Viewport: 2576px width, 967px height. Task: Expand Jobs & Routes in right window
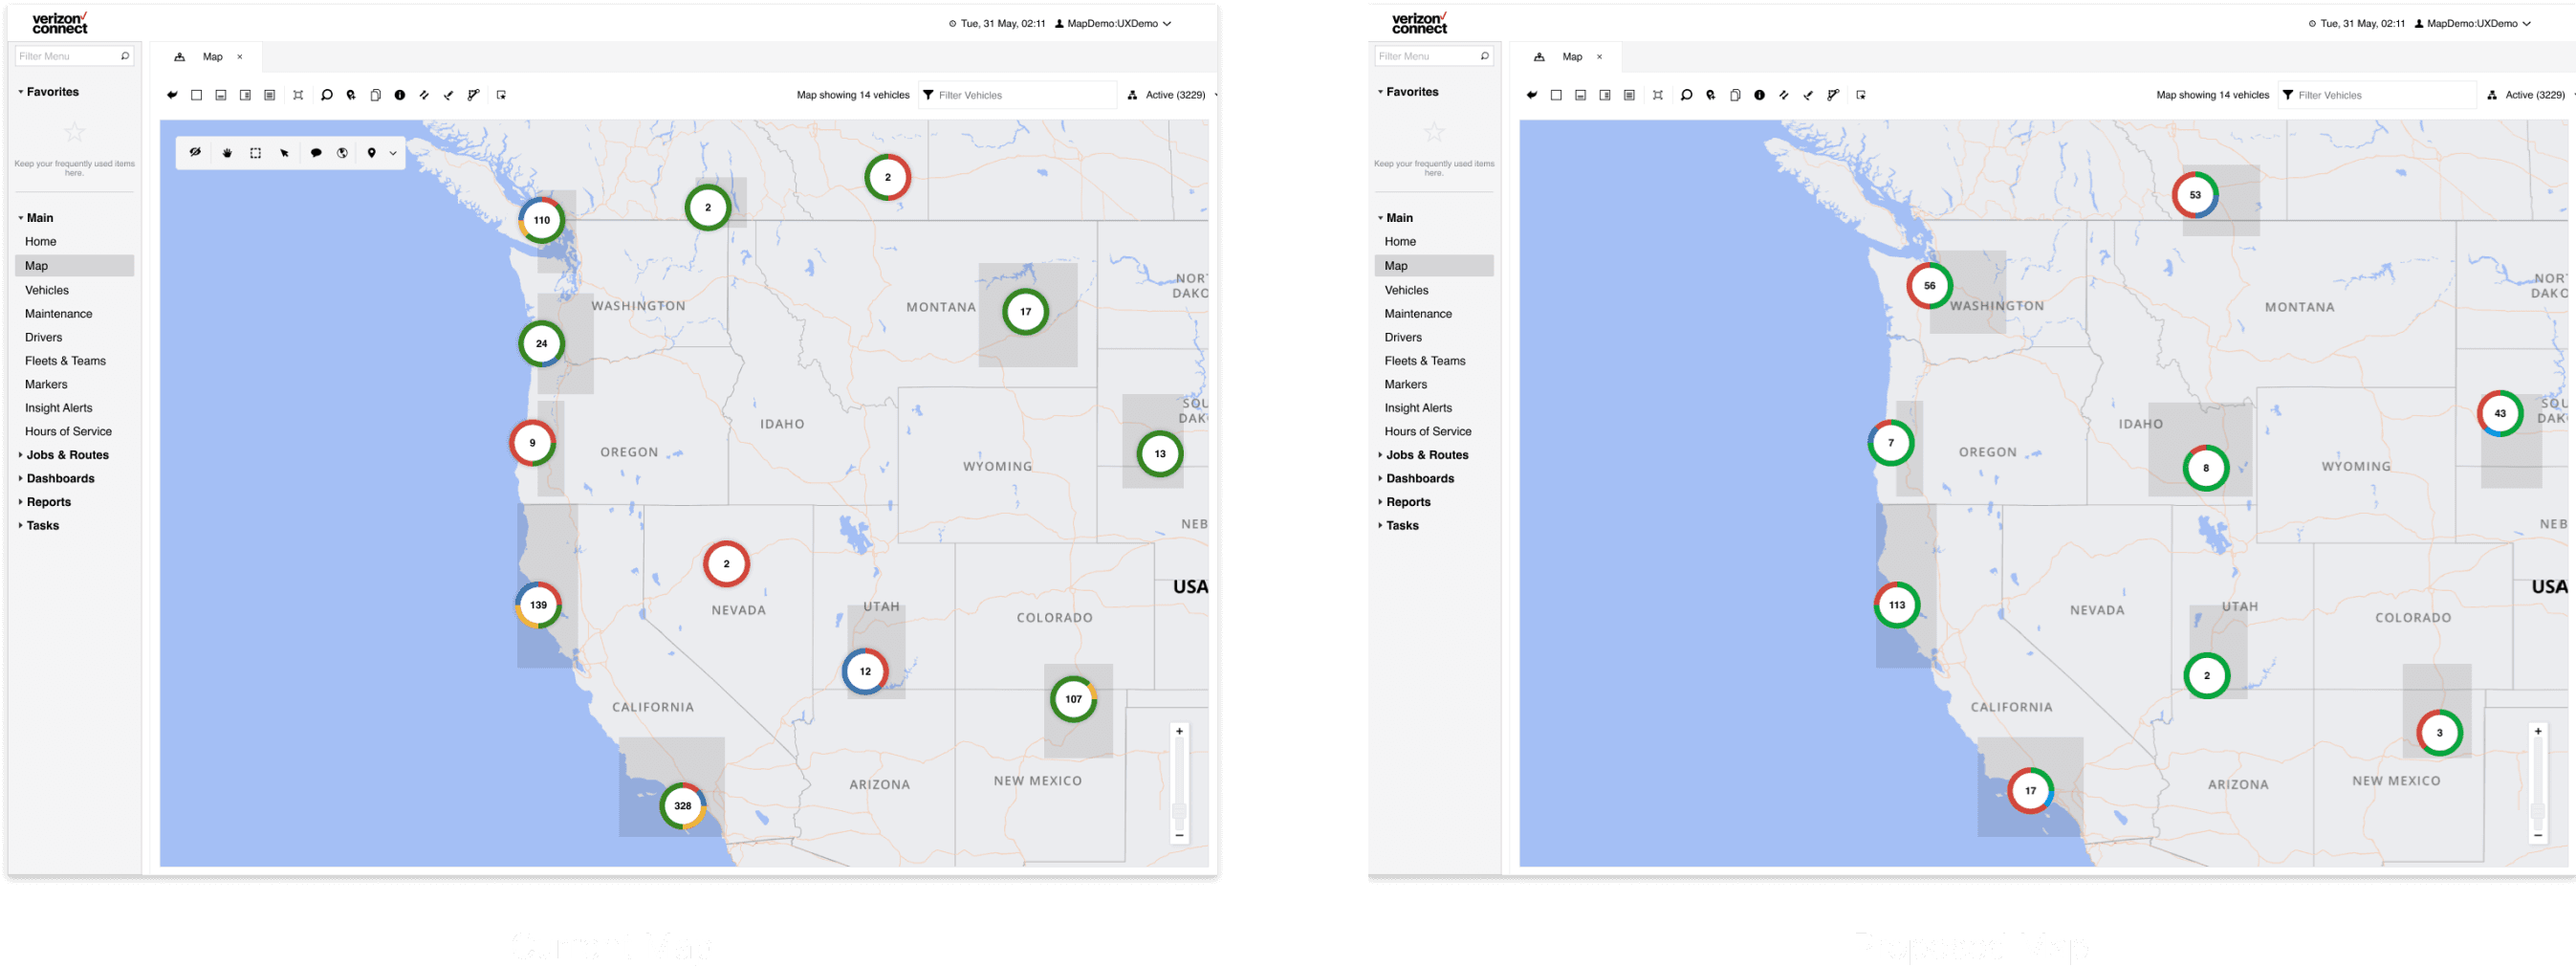pyautogui.click(x=1381, y=455)
